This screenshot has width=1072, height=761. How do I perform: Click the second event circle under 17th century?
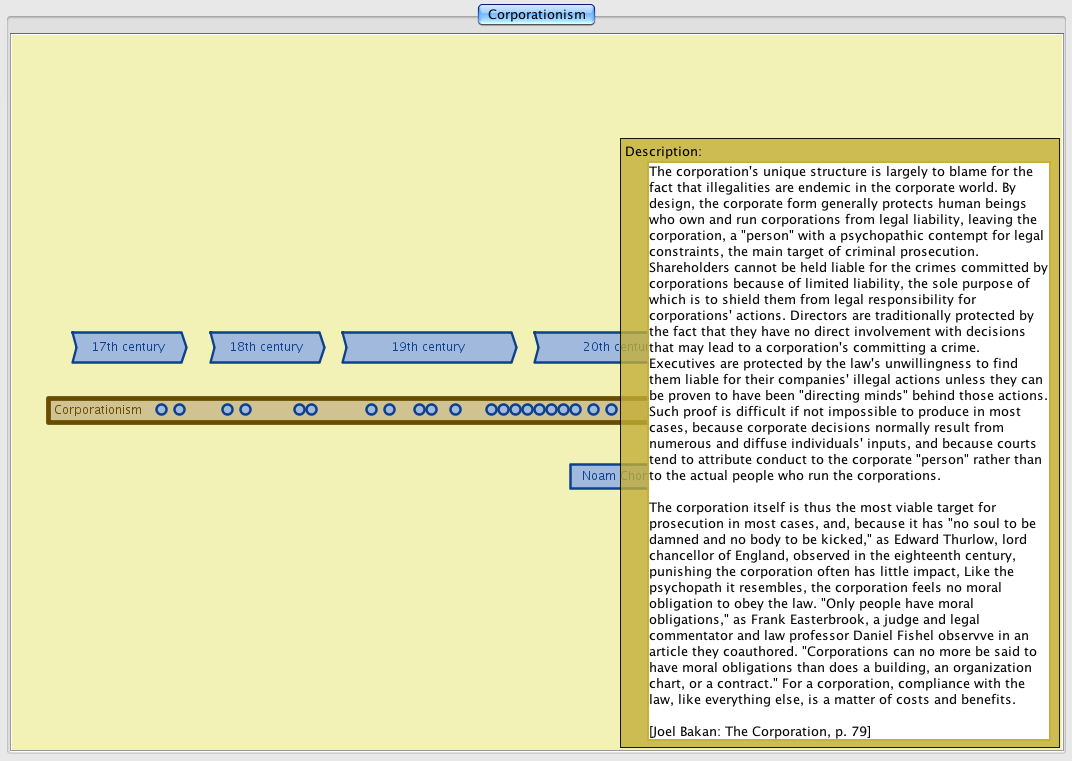tap(179, 410)
